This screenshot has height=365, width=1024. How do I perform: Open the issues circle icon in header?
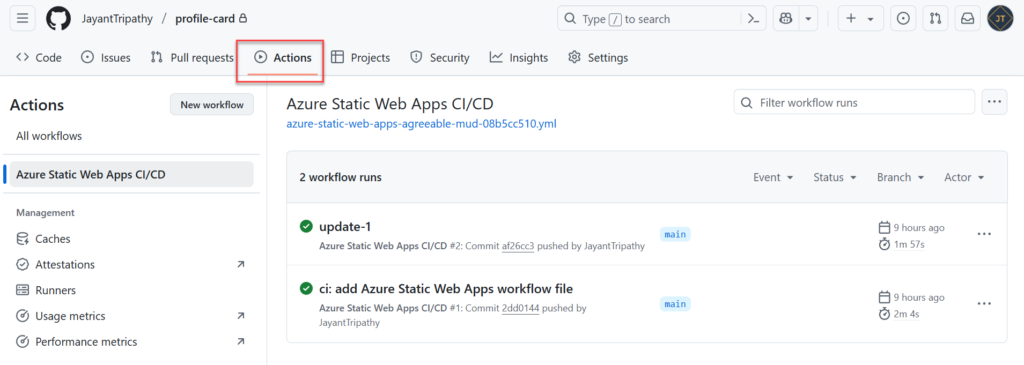(903, 19)
